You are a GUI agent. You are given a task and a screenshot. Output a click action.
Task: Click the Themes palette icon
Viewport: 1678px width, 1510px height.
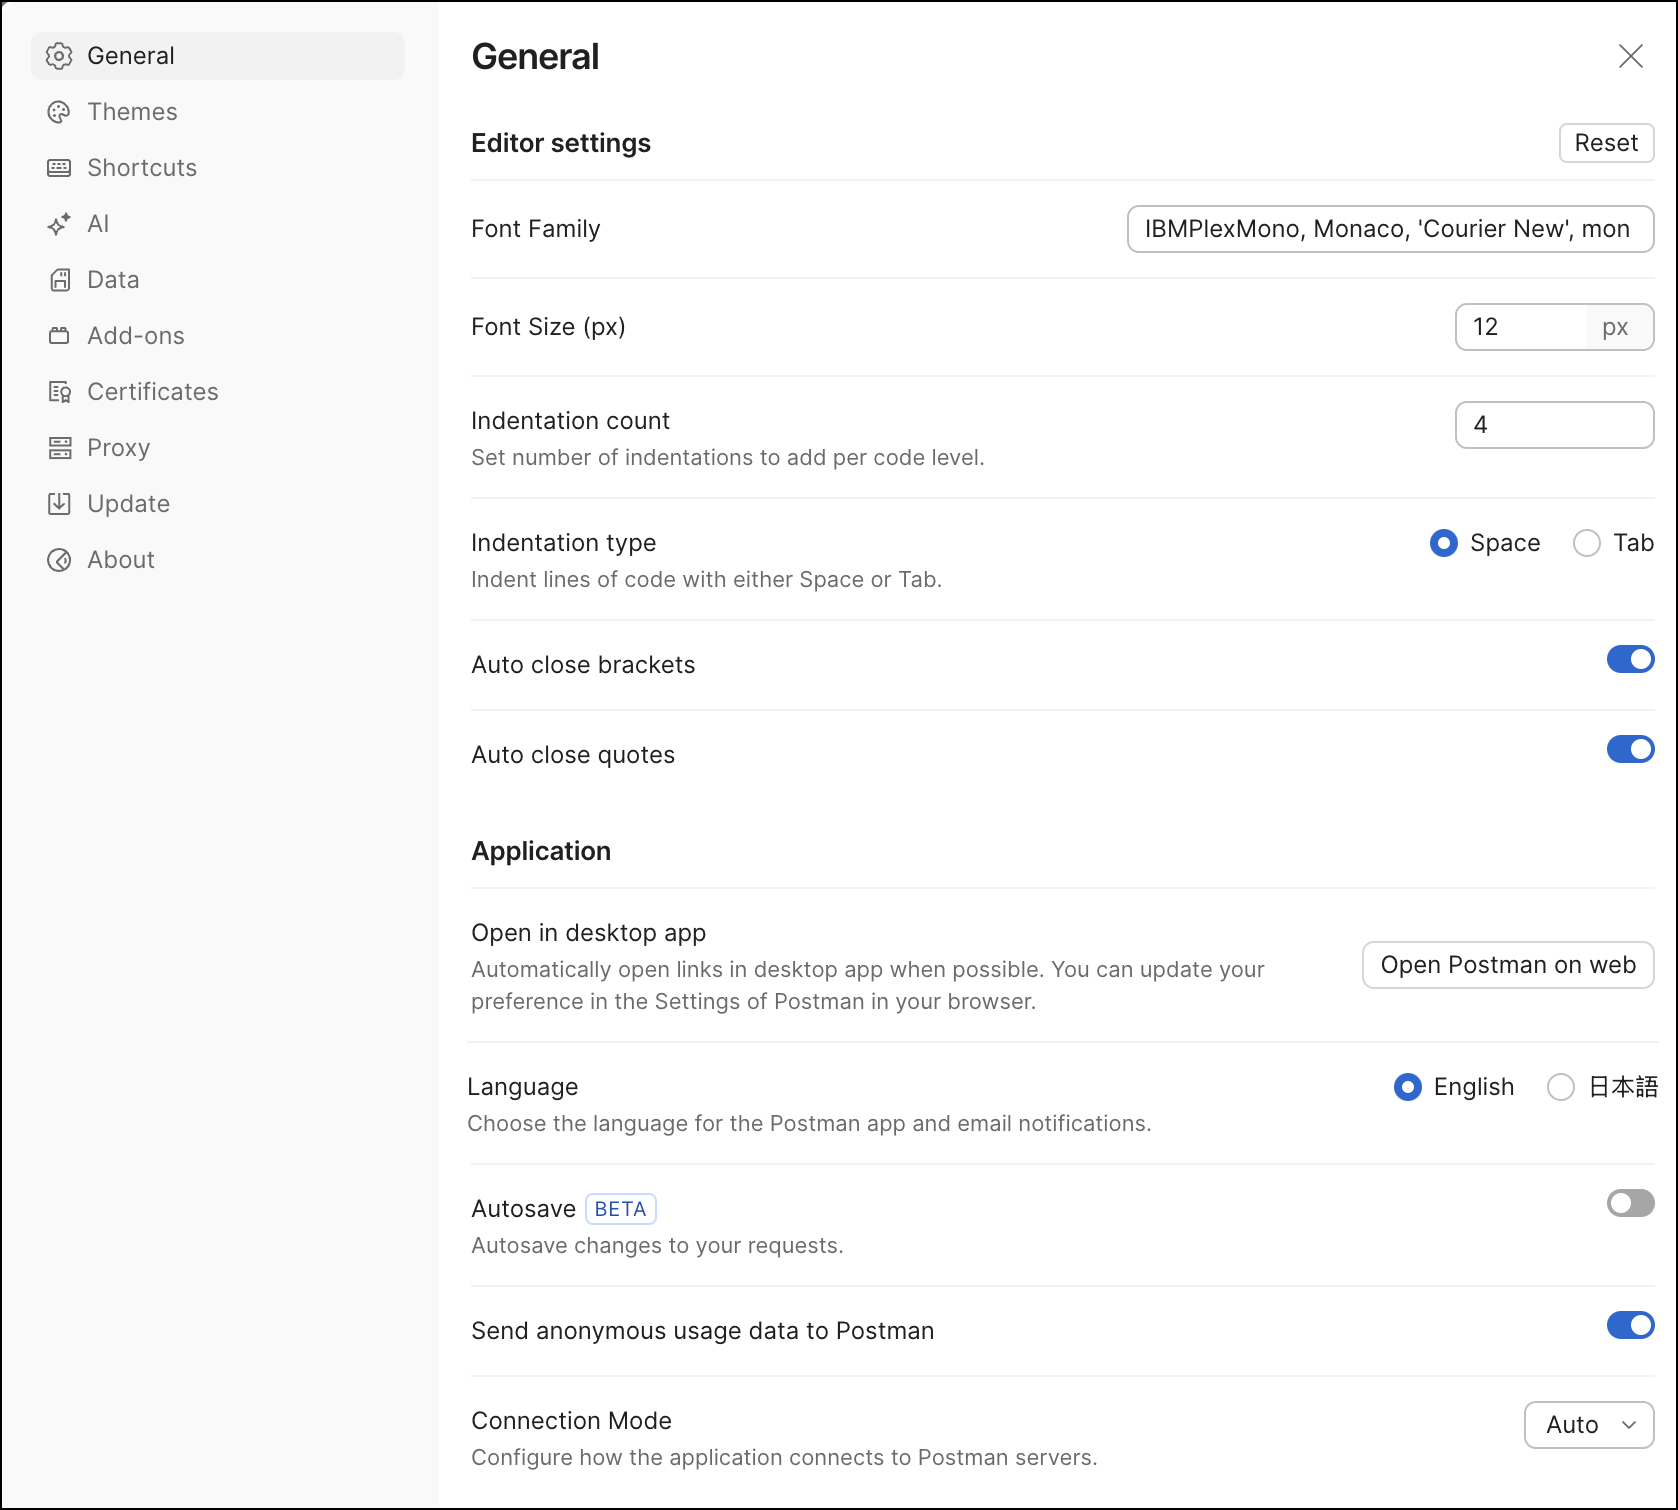click(x=59, y=112)
